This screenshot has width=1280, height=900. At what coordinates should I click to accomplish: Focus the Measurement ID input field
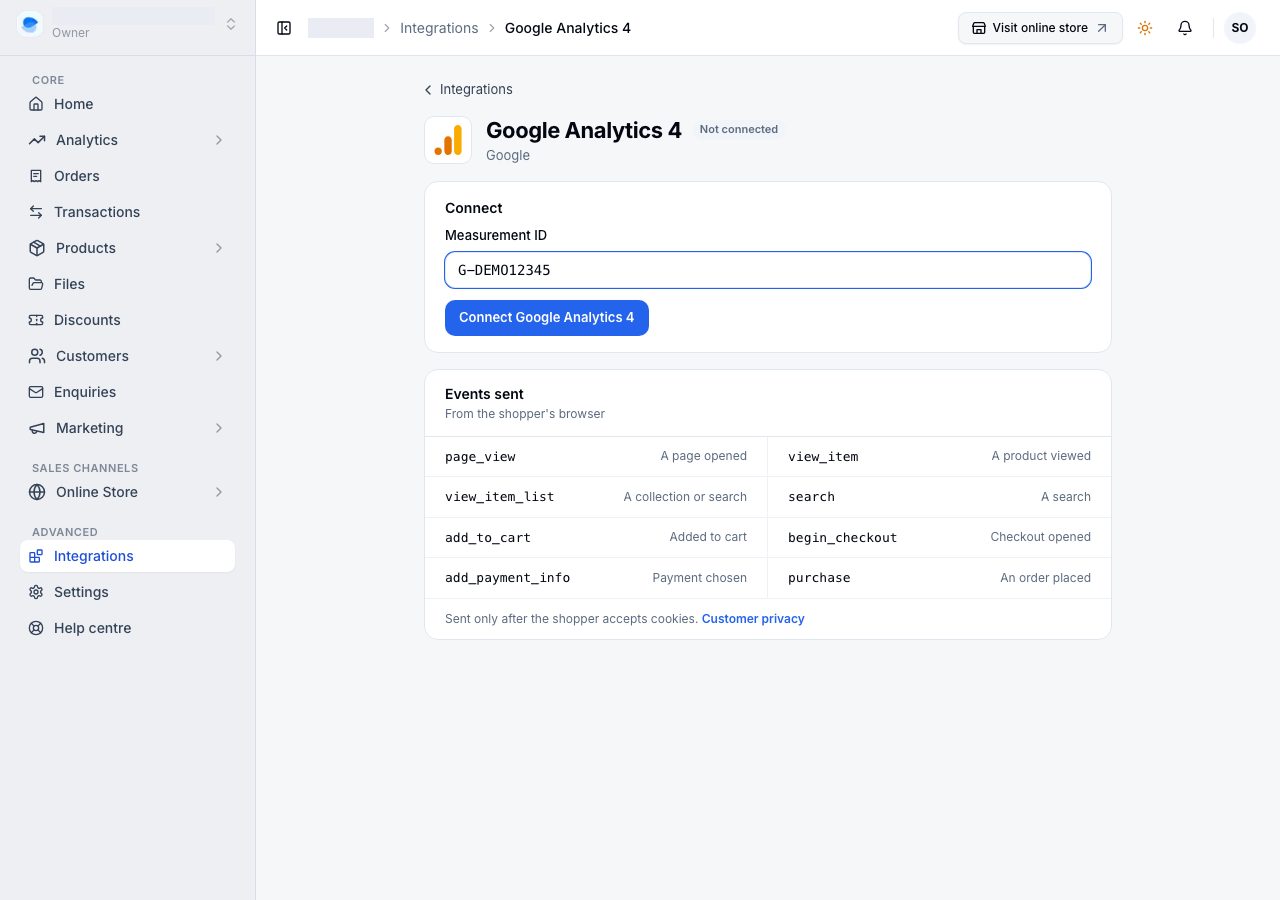(x=768, y=270)
